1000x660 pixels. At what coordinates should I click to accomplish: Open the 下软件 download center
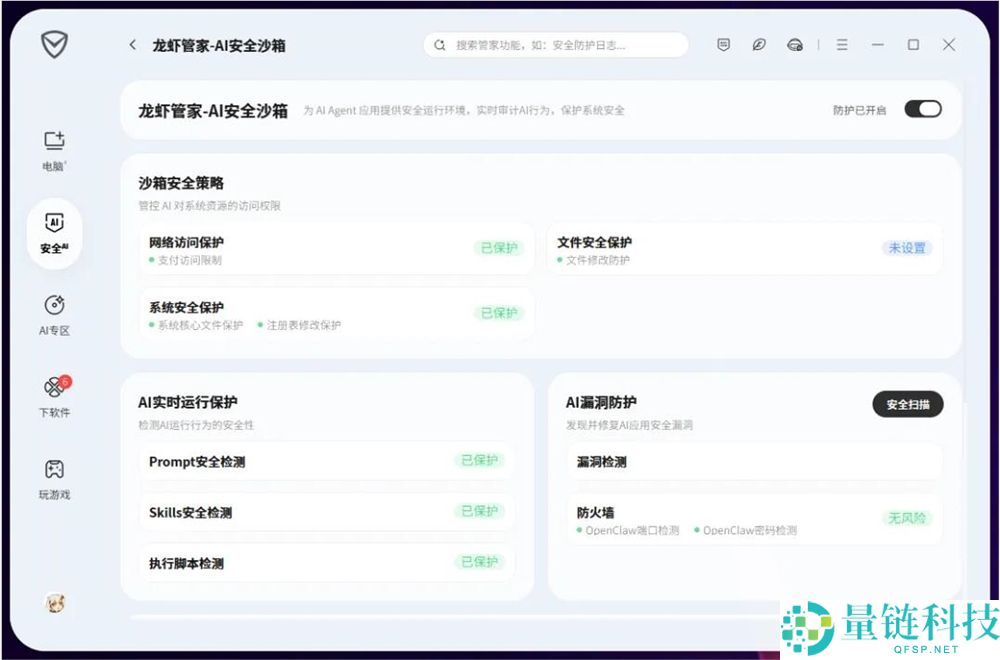(x=54, y=390)
